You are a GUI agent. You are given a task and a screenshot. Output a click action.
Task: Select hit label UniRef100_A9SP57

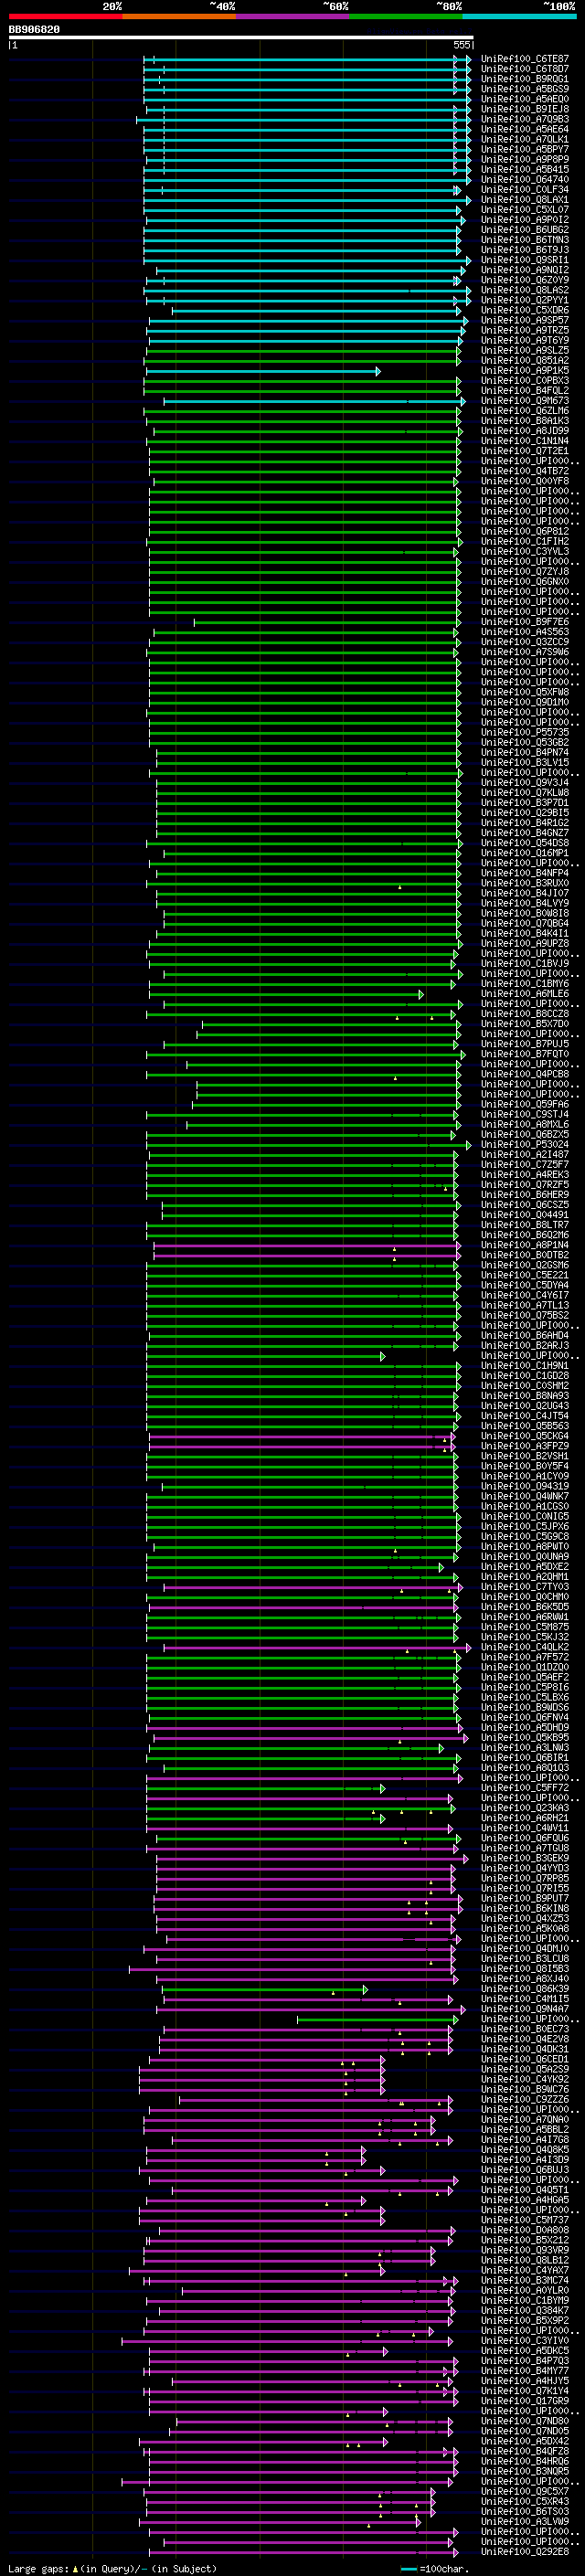525,320
